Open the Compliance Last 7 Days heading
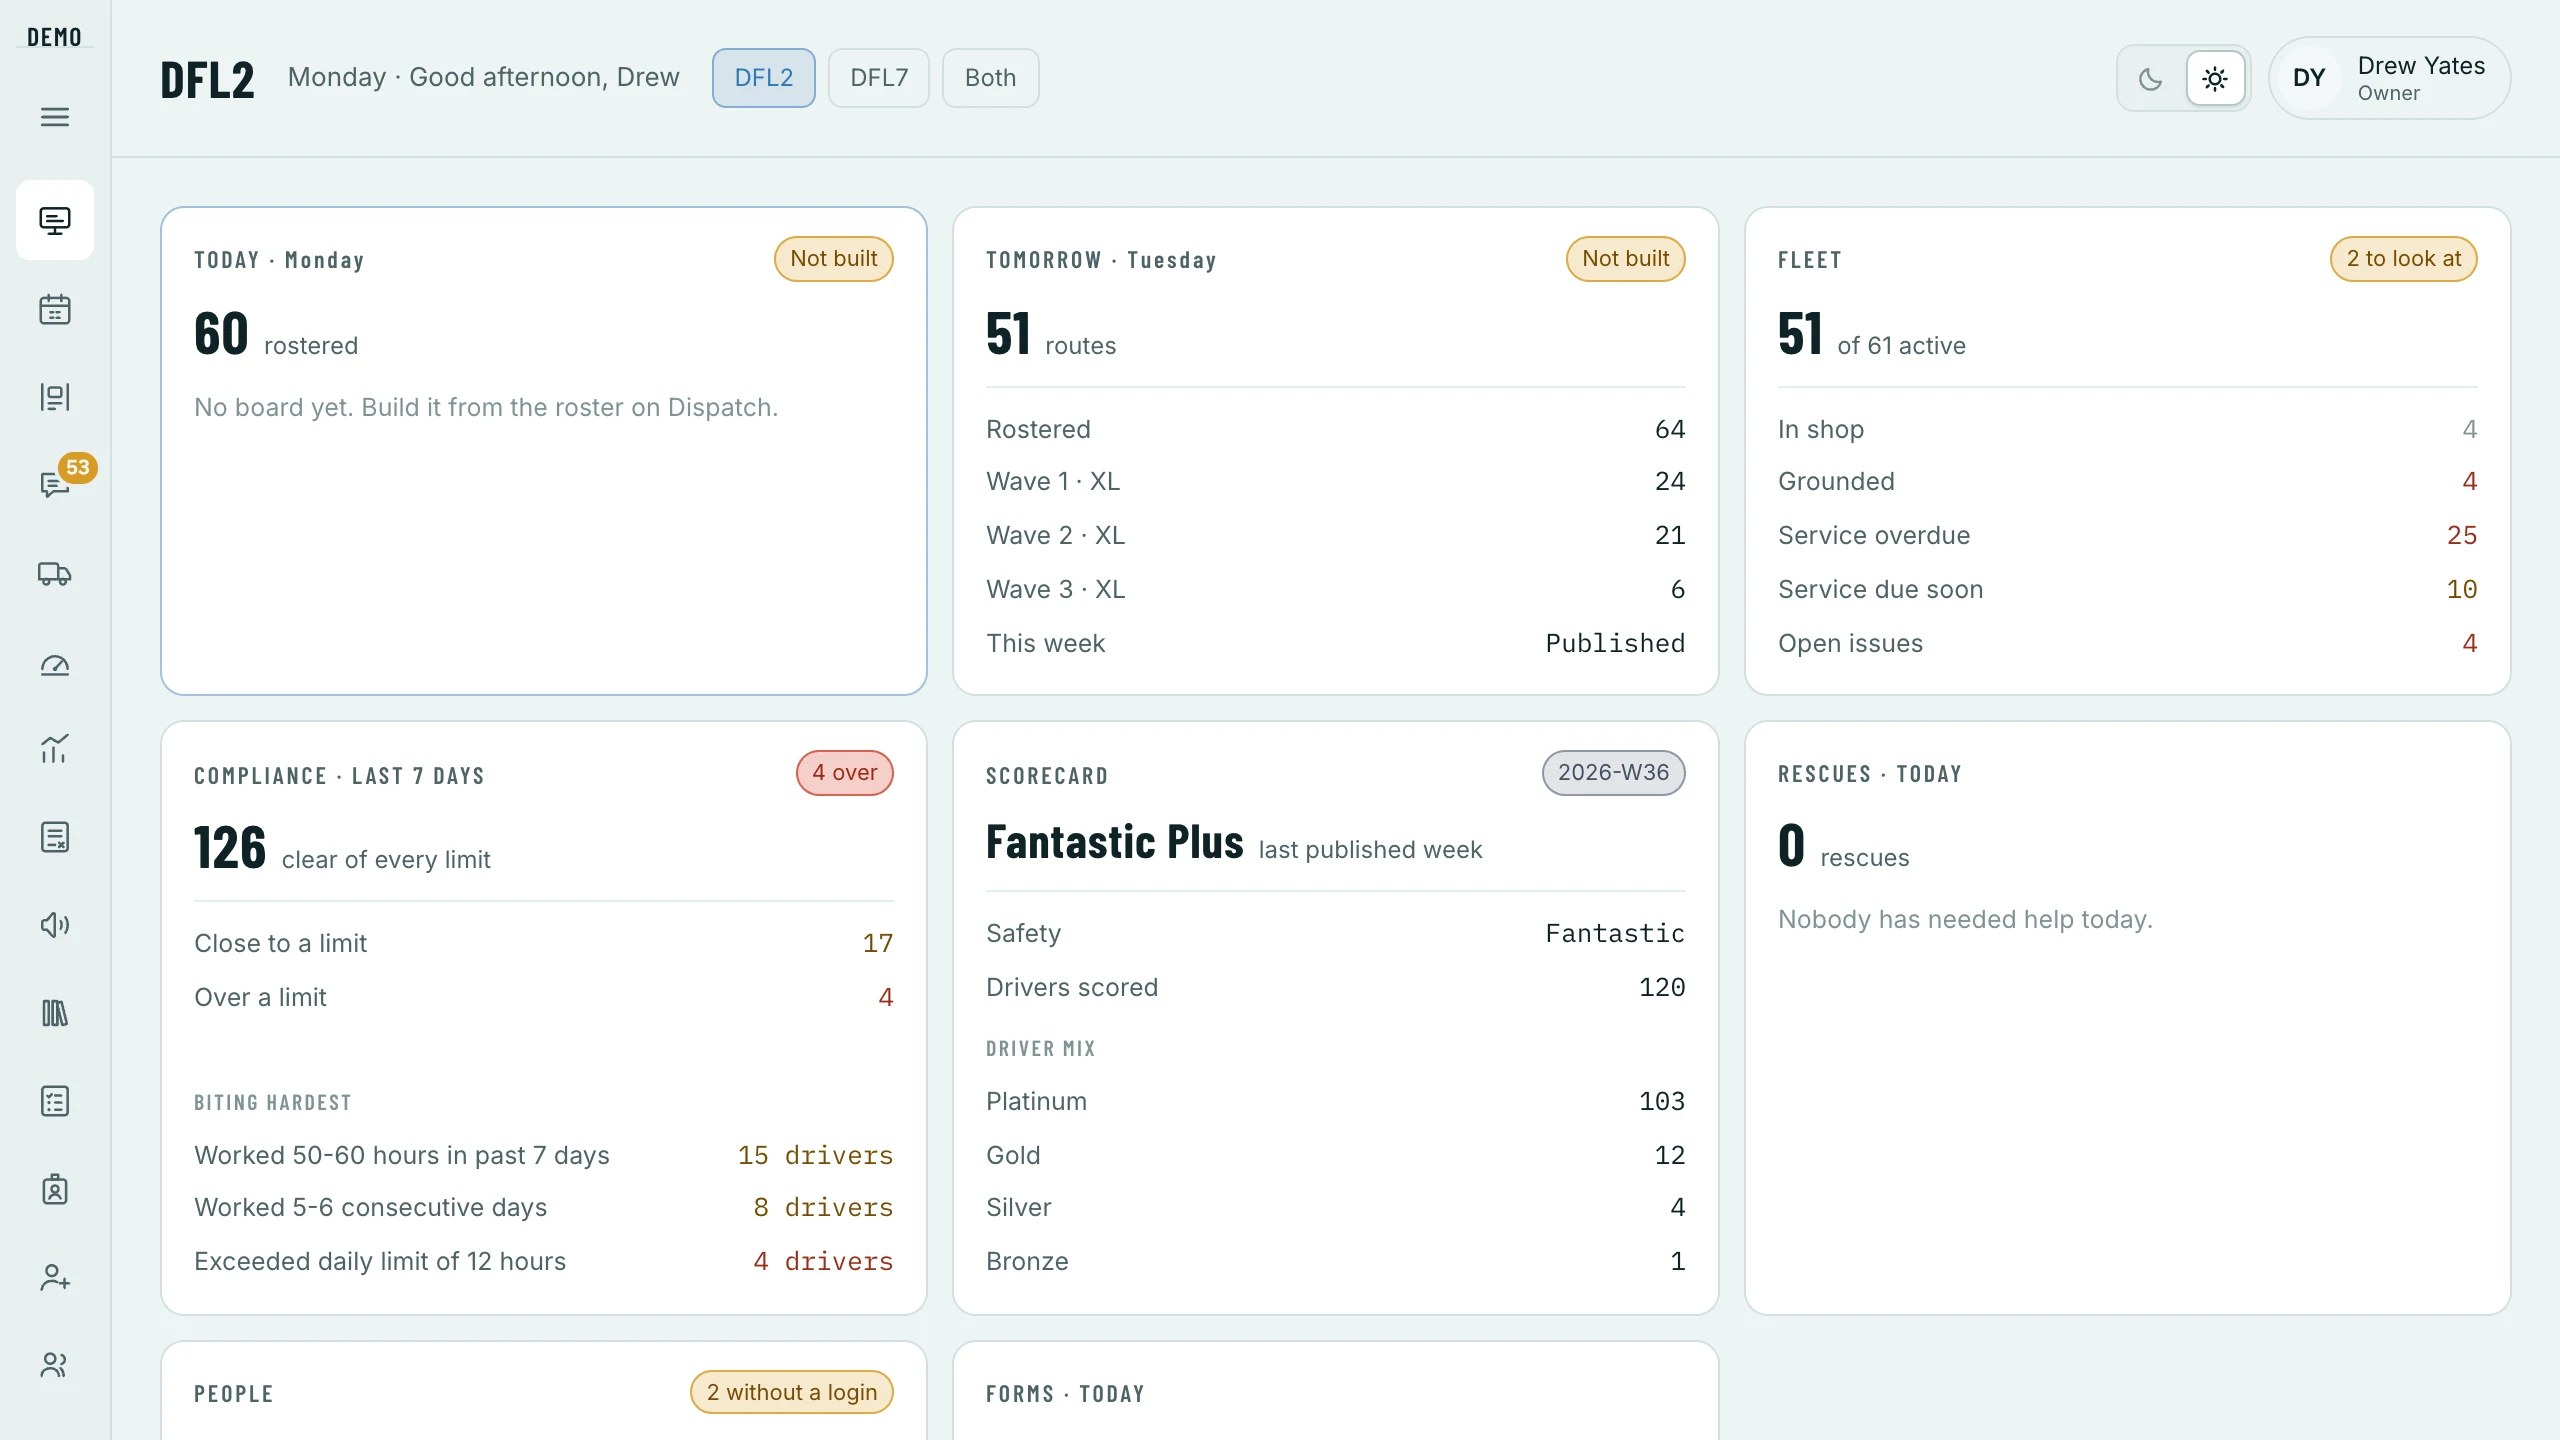 tap(339, 776)
